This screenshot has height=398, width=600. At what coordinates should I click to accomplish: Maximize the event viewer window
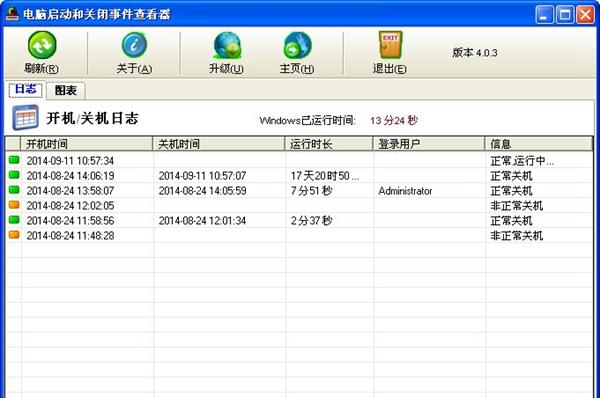565,15
